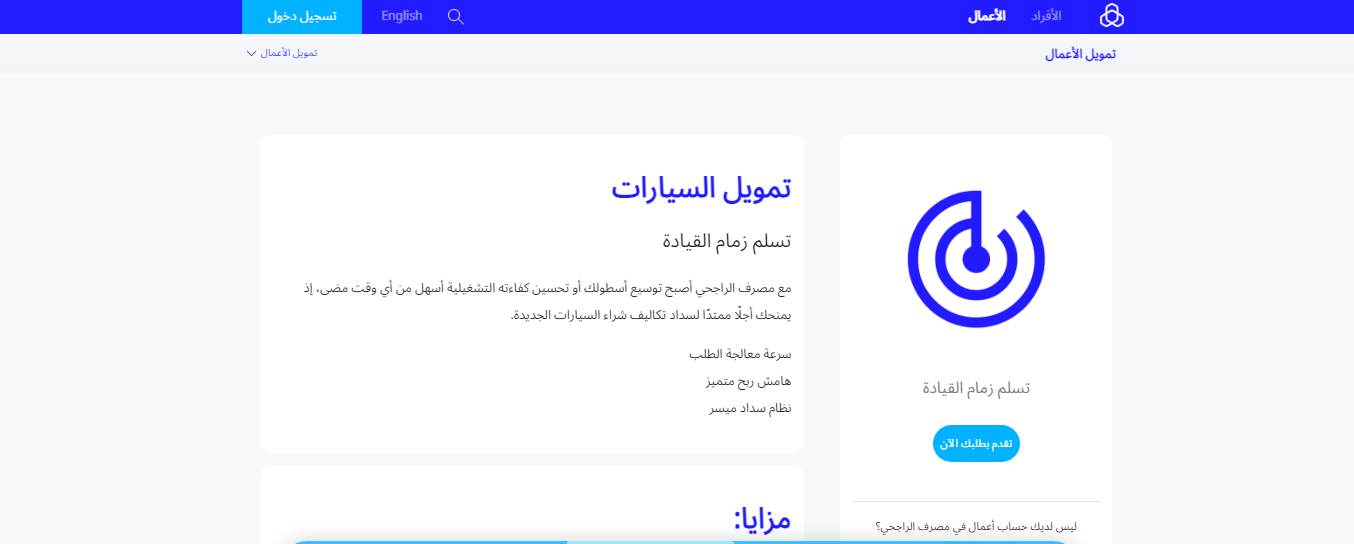Click the paragraph beginning مع مصرف الراجحي

coord(547,302)
